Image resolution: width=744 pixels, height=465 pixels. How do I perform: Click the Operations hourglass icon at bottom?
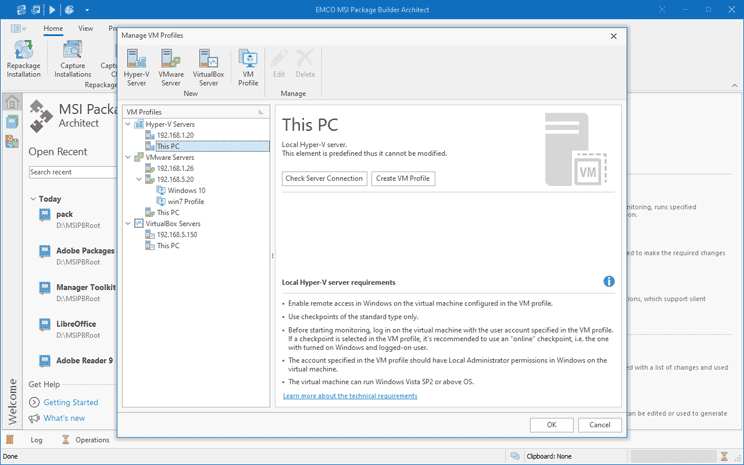65,440
